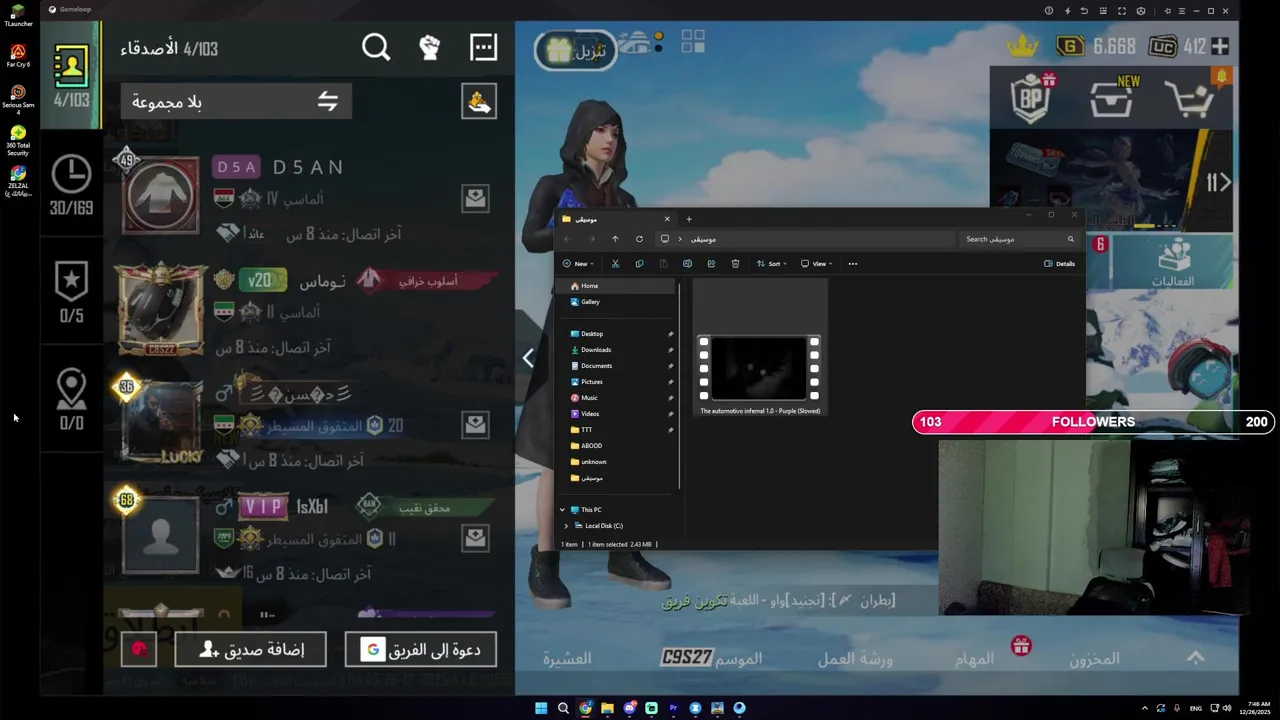The image size is (1280, 720).
Task: Open New dropdown in File Explorer
Action: coord(578,264)
